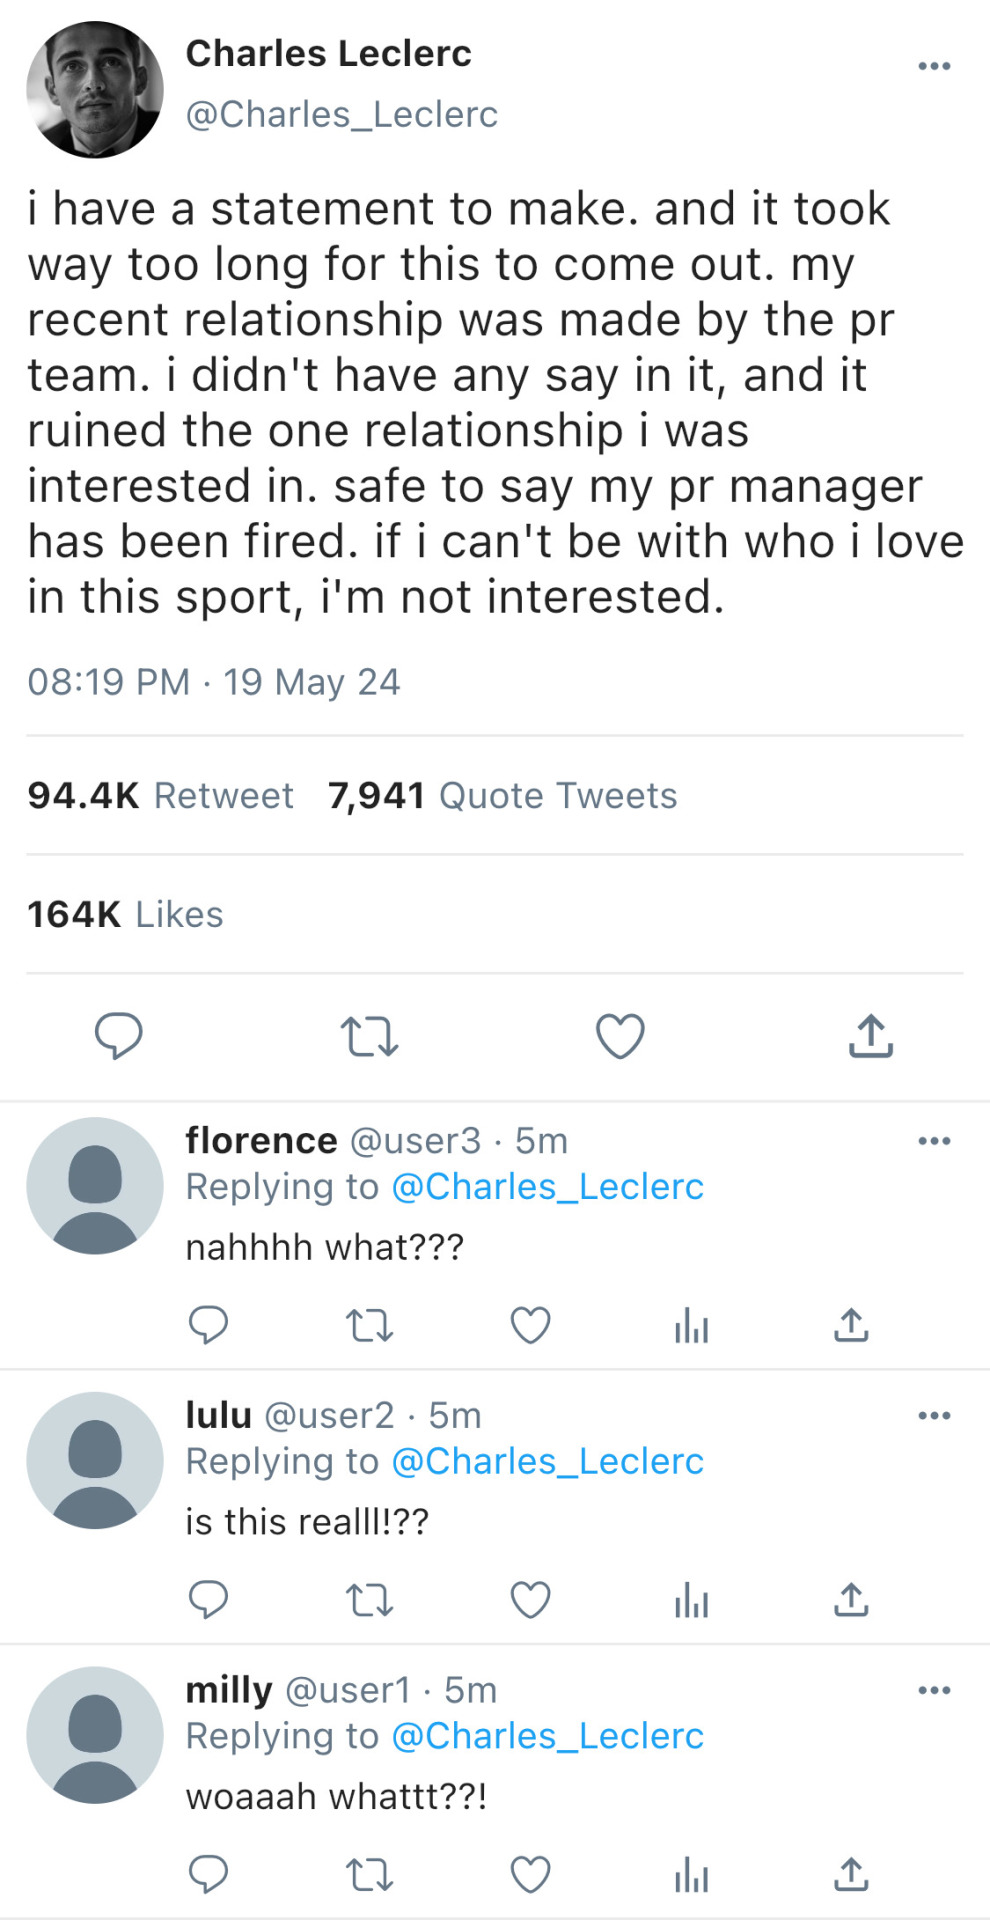Like the main tweet
The height and width of the screenshot is (1920, 990).
click(620, 1036)
